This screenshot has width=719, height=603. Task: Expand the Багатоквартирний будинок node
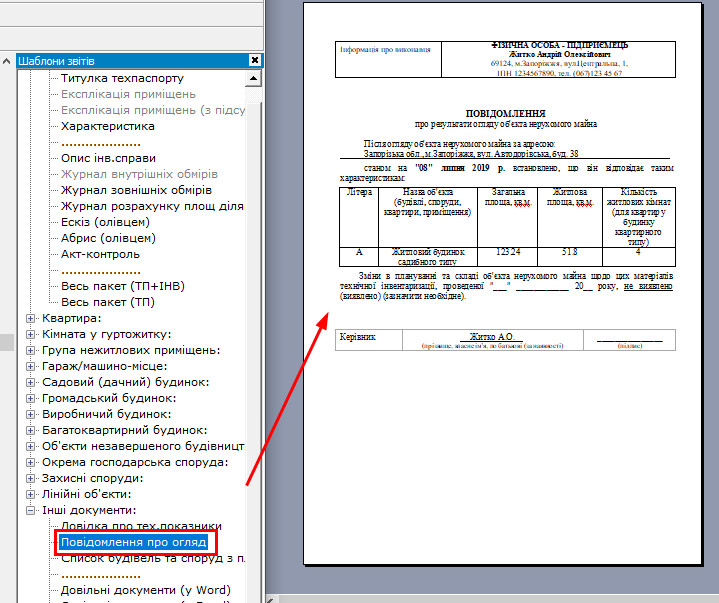pyautogui.click(x=30, y=430)
